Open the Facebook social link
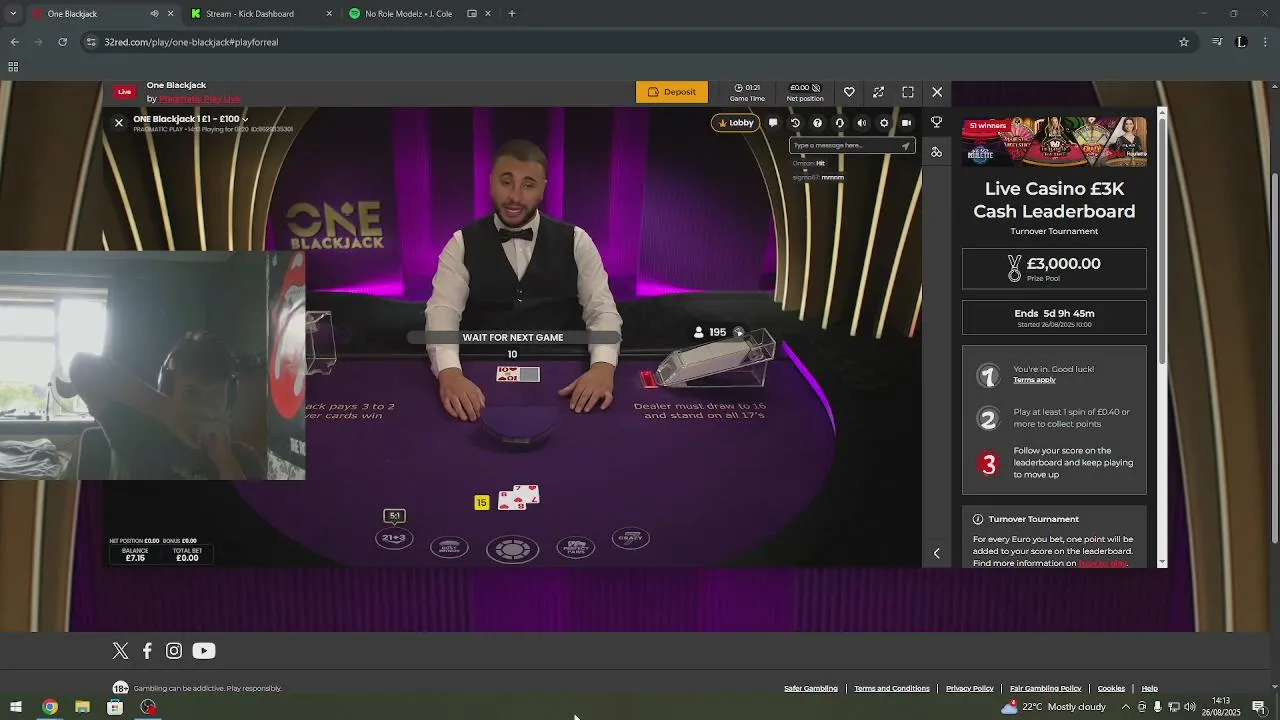The height and width of the screenshot is (720, 1280). [147, 651]
